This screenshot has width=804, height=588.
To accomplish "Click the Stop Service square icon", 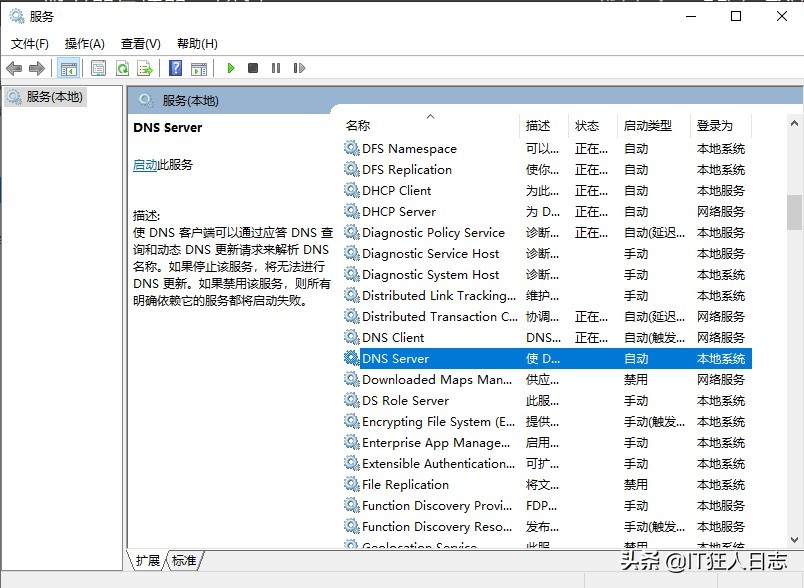I will 253,68.
